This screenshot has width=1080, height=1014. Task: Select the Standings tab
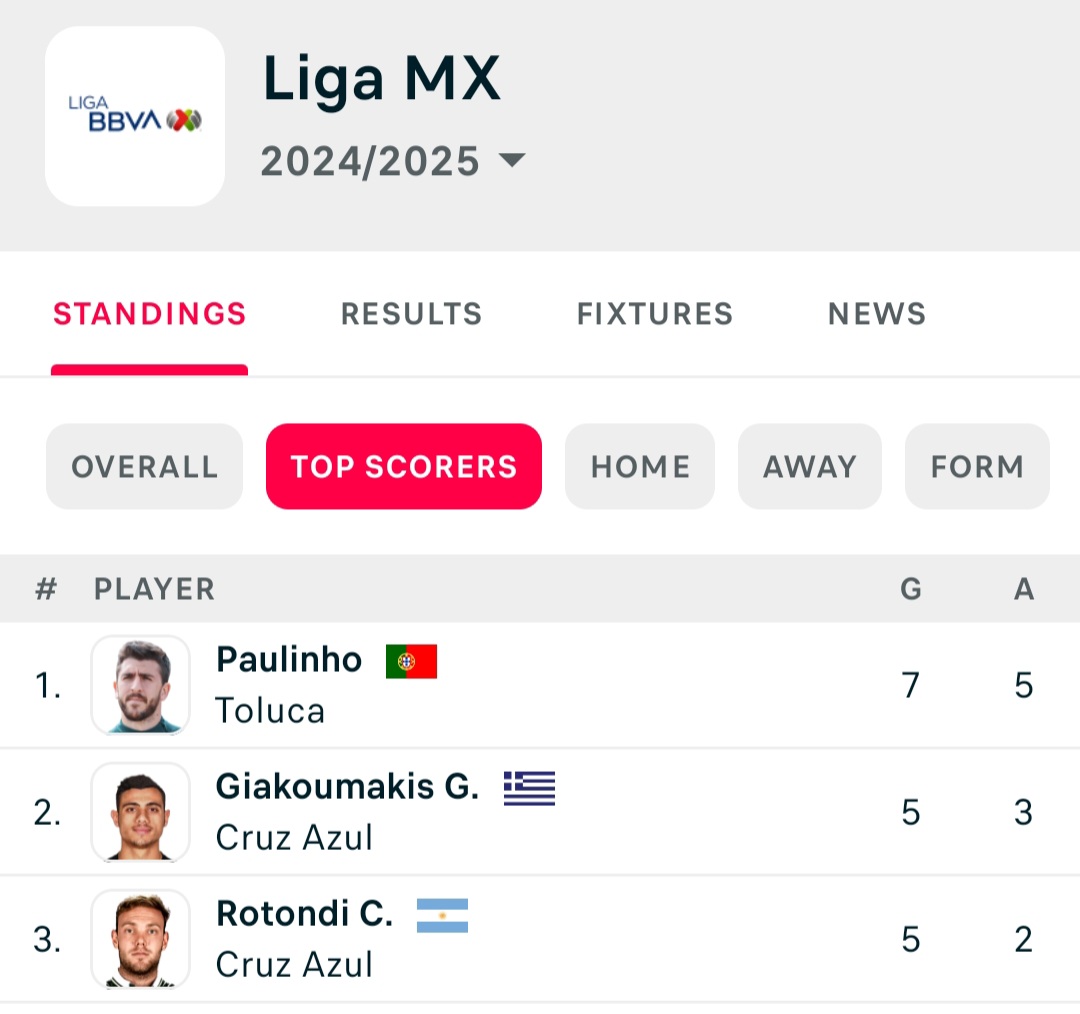150,314
